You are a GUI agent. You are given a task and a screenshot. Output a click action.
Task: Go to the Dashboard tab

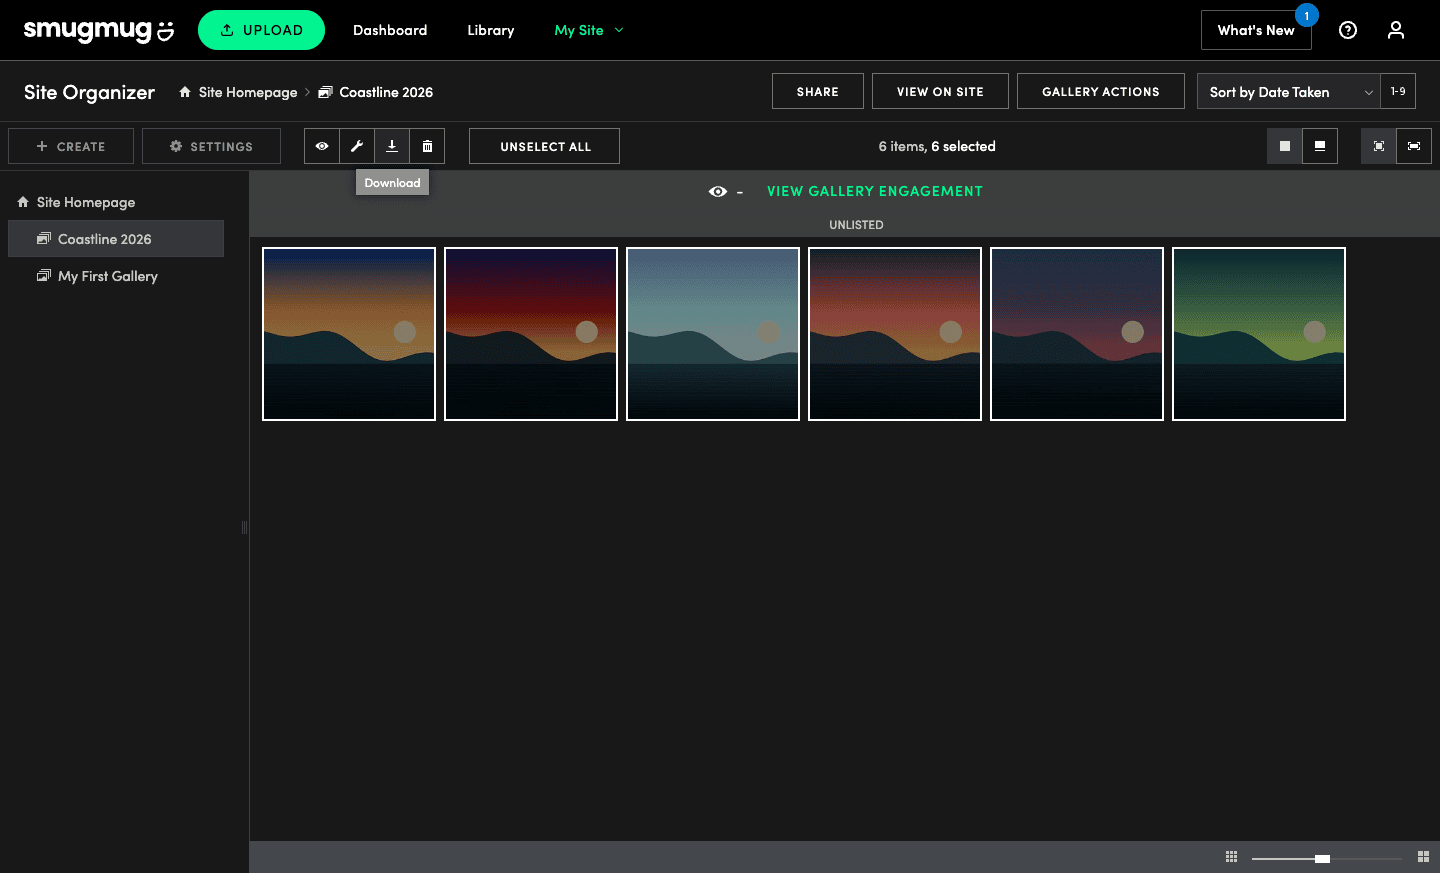pyautogui.click(x=390, y=30)
